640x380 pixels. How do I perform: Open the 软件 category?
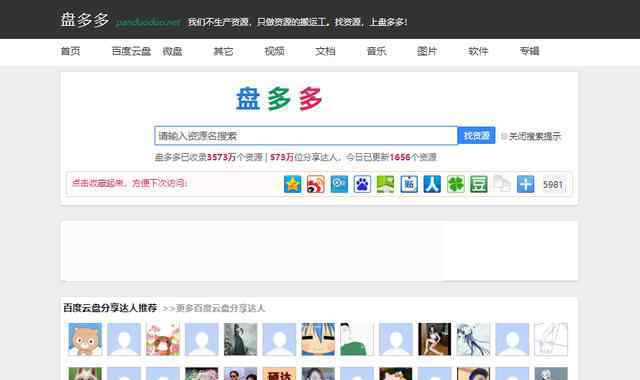tap(478, 51)
